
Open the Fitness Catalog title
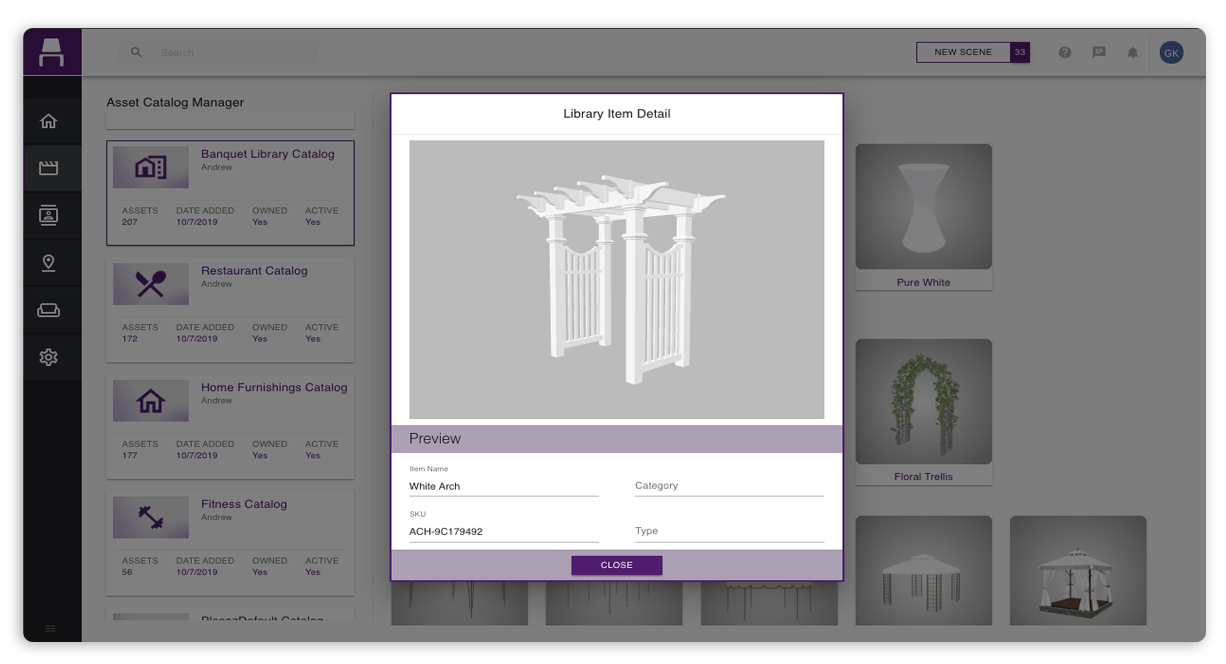[x=244, y=504]
